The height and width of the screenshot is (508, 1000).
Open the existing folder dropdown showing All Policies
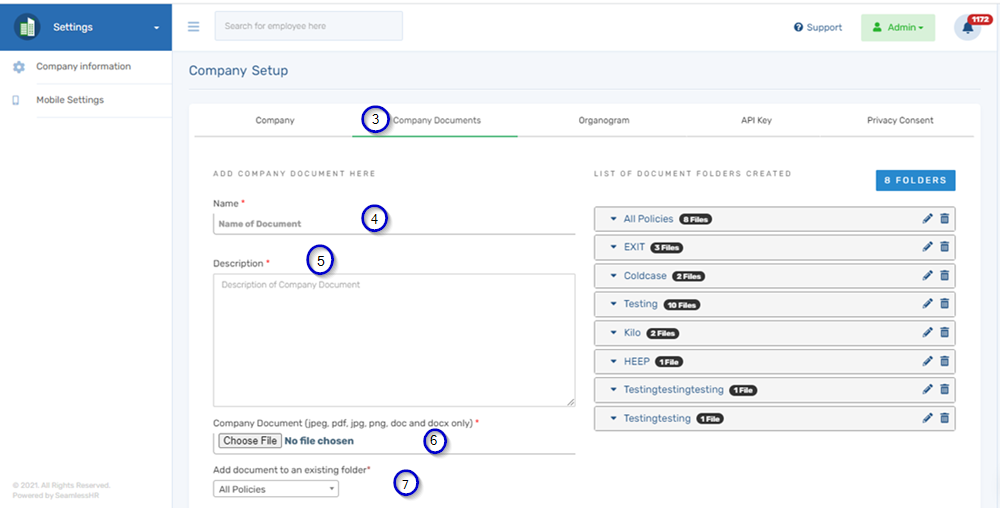276,489
